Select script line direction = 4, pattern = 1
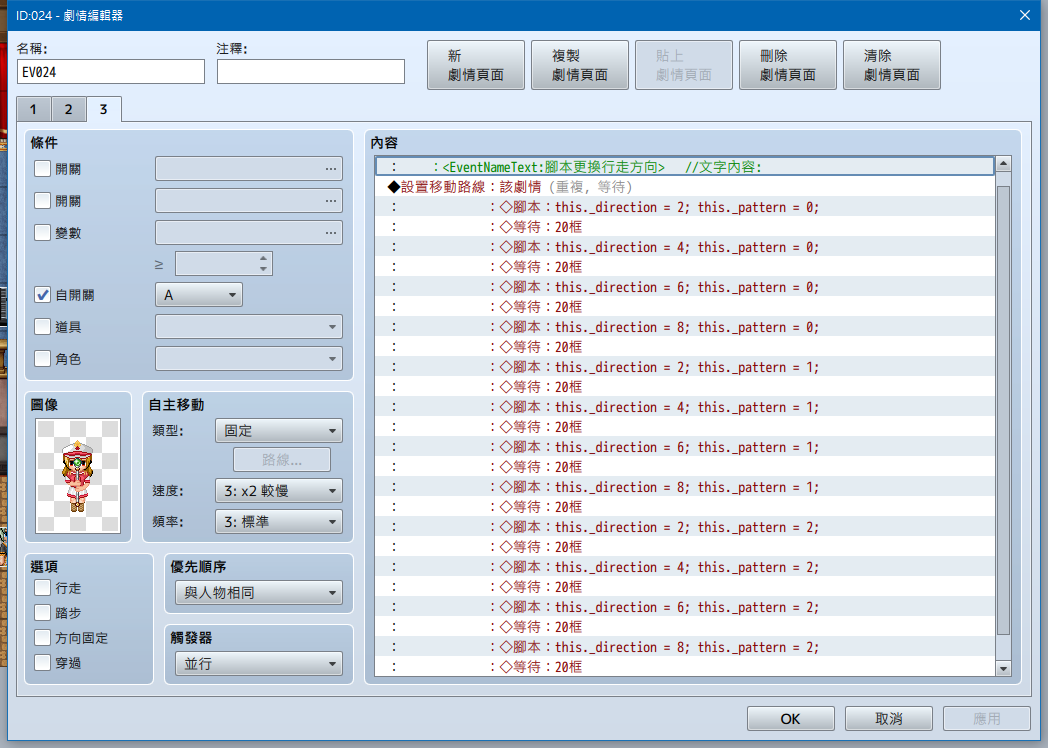This screenshot has height=748, width=1048. [684, 406]
